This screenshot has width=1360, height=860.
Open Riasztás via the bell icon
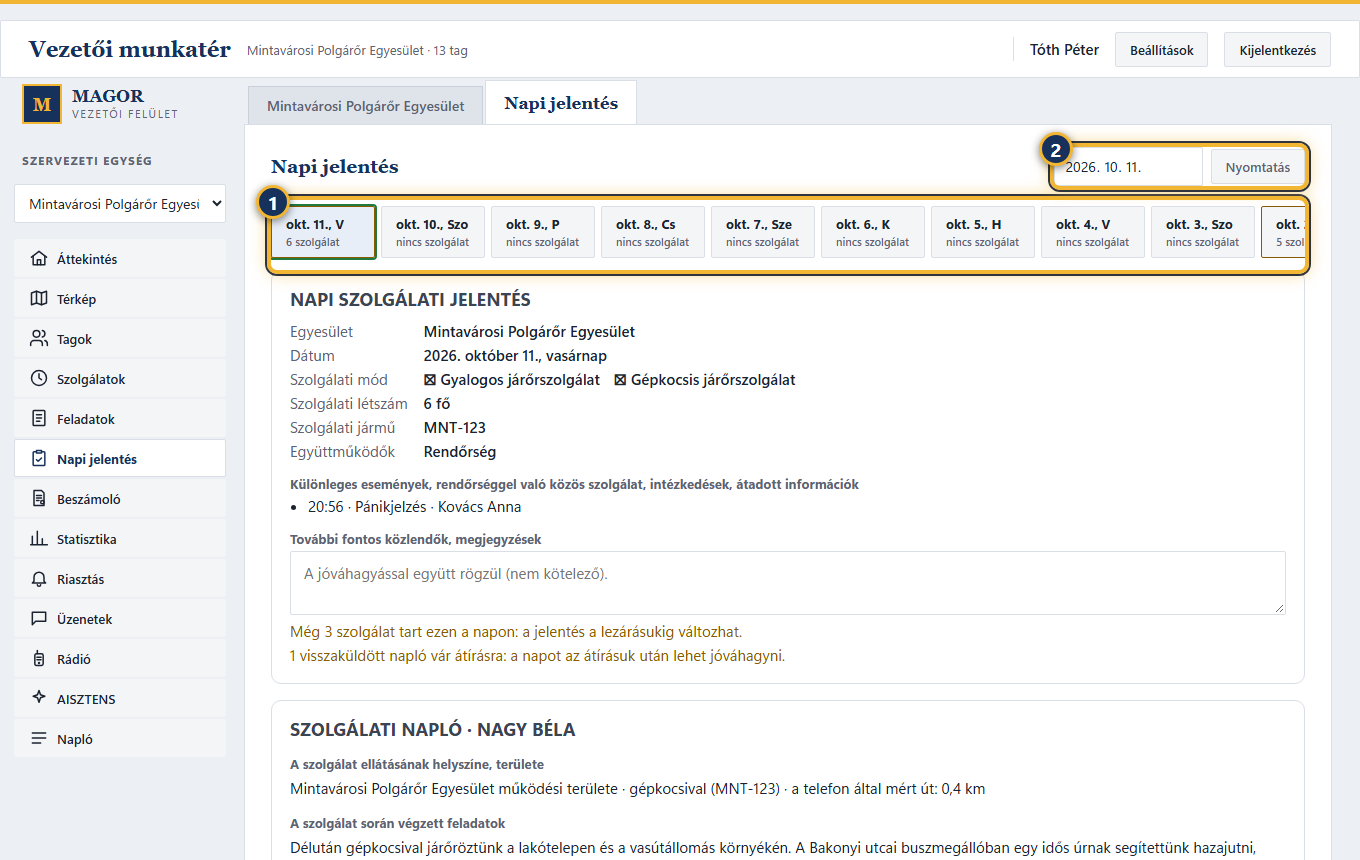(x=39, y=579)
